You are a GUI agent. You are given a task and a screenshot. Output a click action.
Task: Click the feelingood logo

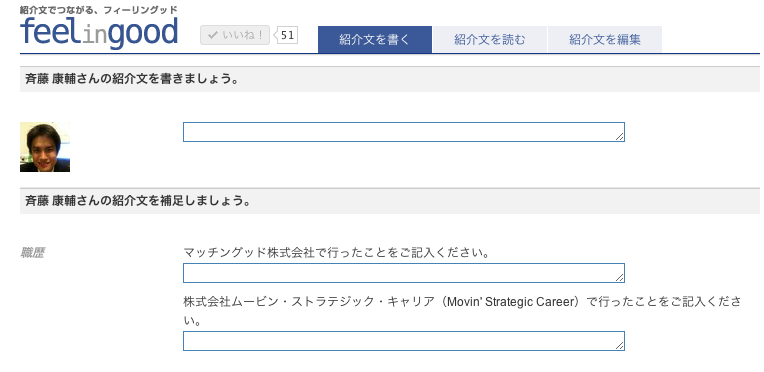[x=99, y=33]
